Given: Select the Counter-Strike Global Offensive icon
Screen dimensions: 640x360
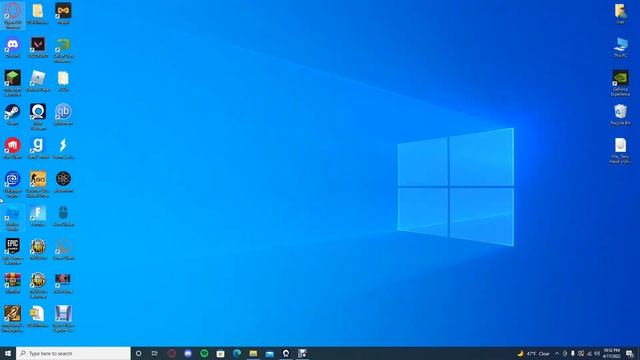Looking at the screenshot, I should tap(38, 184).
